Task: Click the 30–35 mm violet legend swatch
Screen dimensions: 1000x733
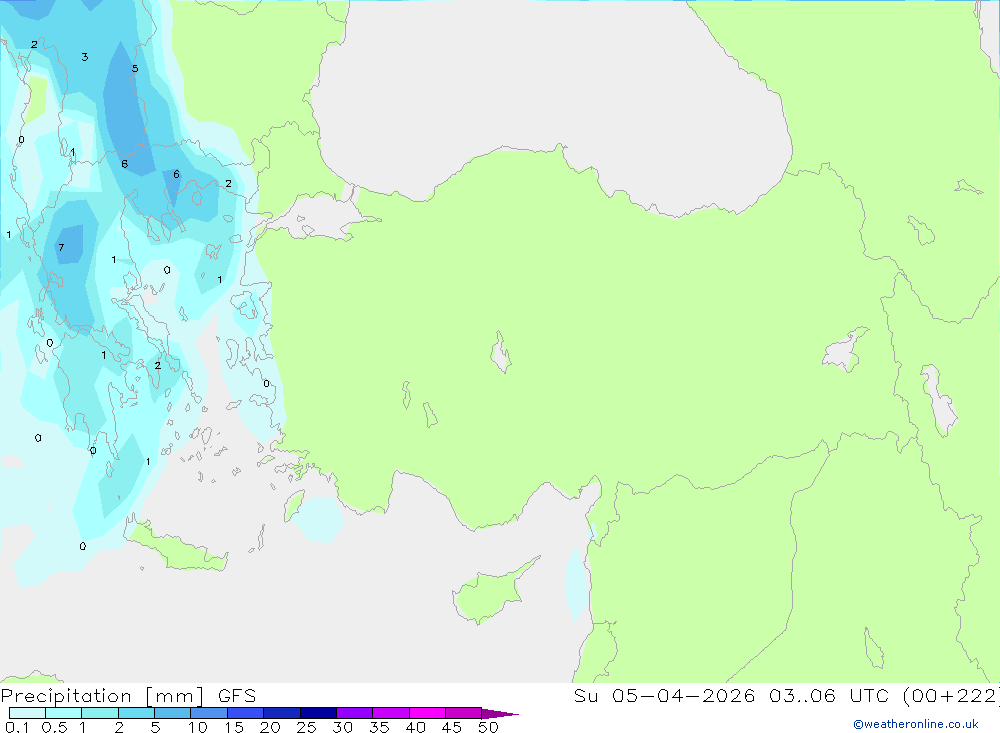Action: 355,713
